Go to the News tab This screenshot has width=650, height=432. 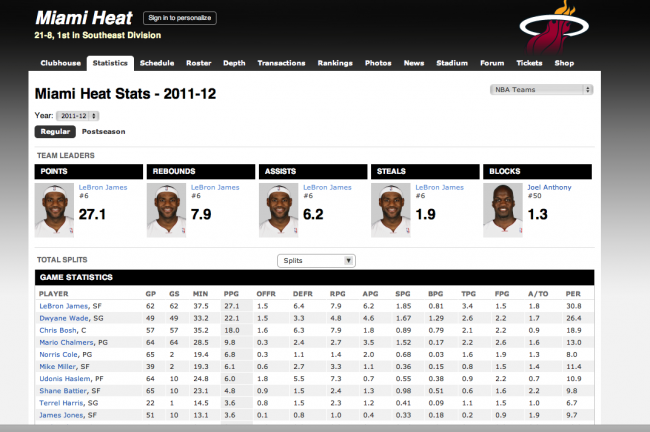click(x=414, y=63)
